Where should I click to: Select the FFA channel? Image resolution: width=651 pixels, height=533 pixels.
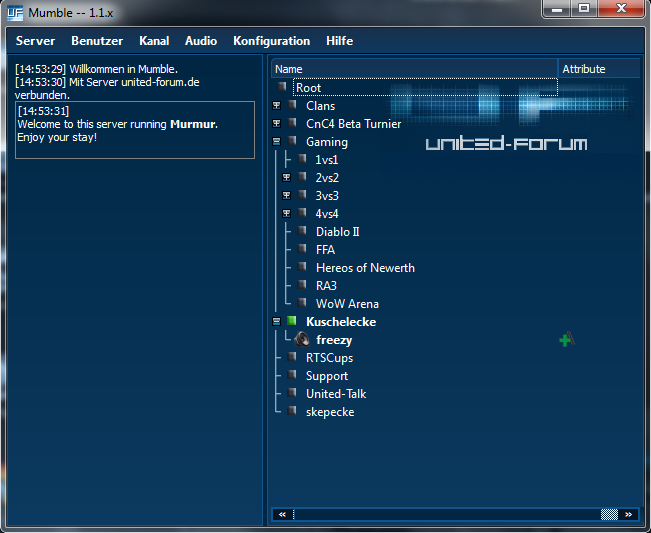click(326, 249)
